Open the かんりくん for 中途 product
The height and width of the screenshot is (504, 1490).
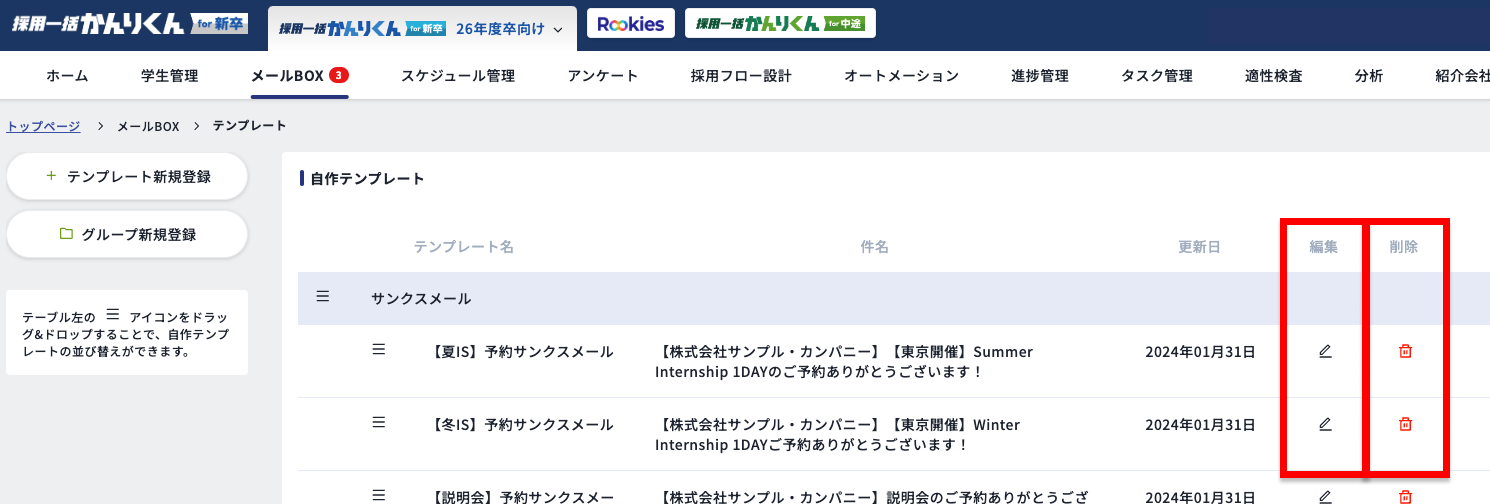click(x=780, y=24)
